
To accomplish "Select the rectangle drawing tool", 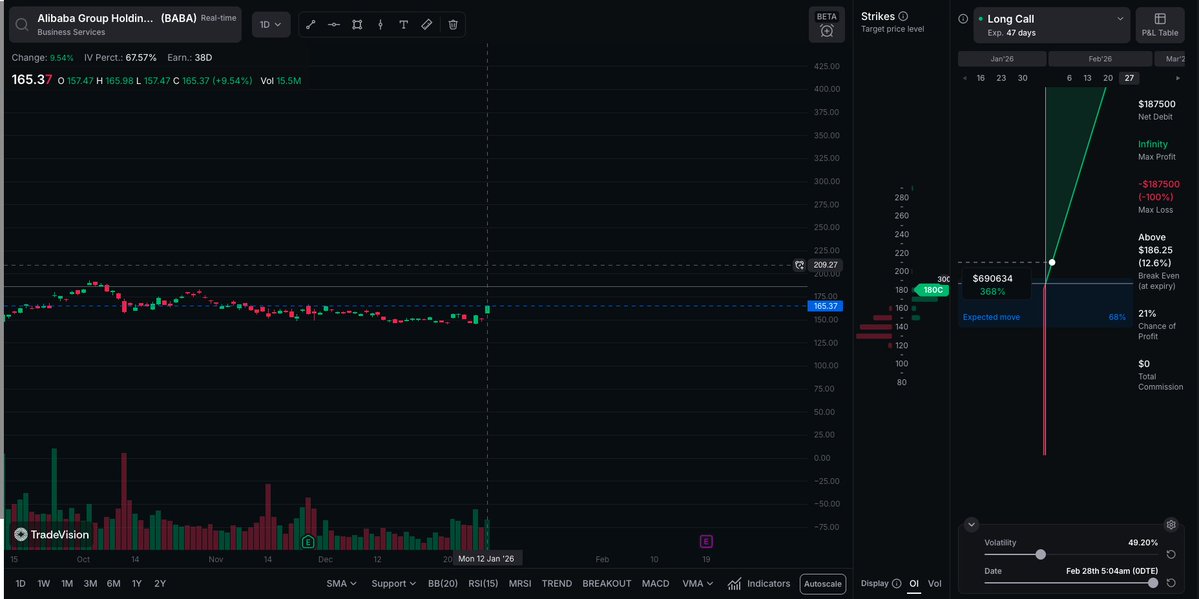I will pyautogui.click(x=357, y=24).
